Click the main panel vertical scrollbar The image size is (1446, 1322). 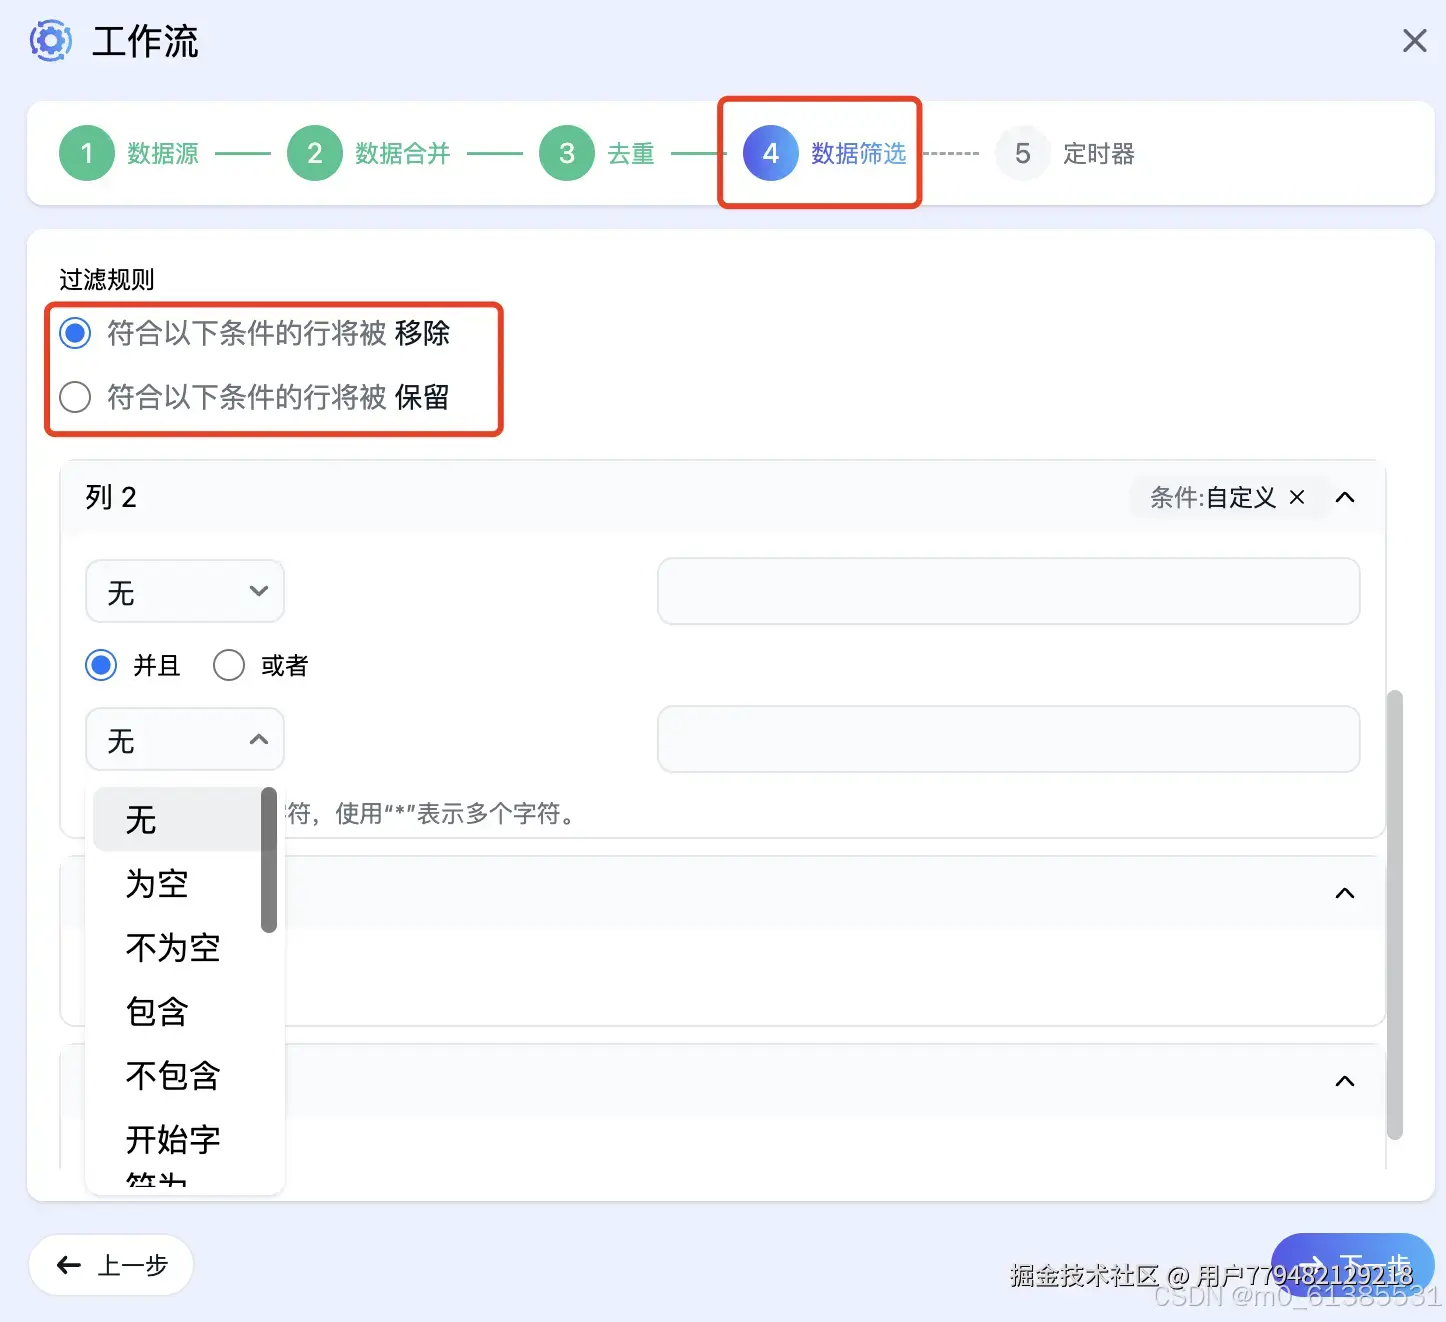click(1395, 914)
